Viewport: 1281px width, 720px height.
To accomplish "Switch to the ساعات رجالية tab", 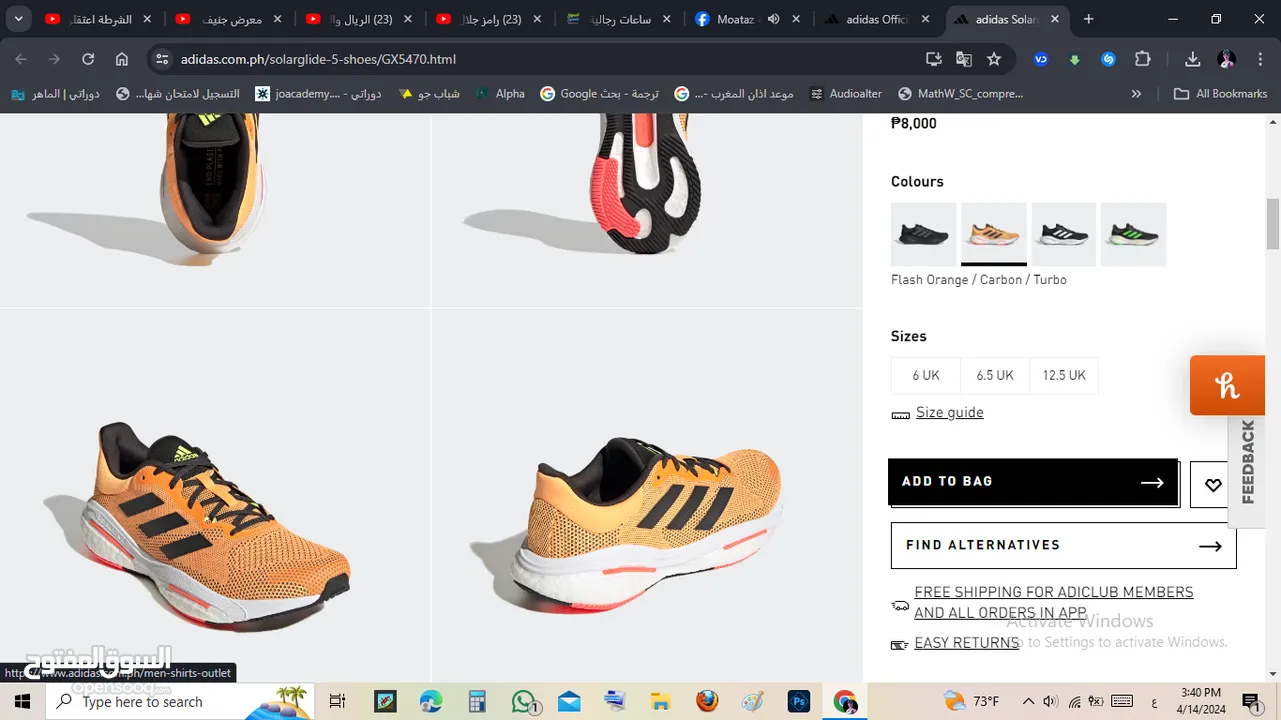I will pyautogui.click(x=617, y=19).
